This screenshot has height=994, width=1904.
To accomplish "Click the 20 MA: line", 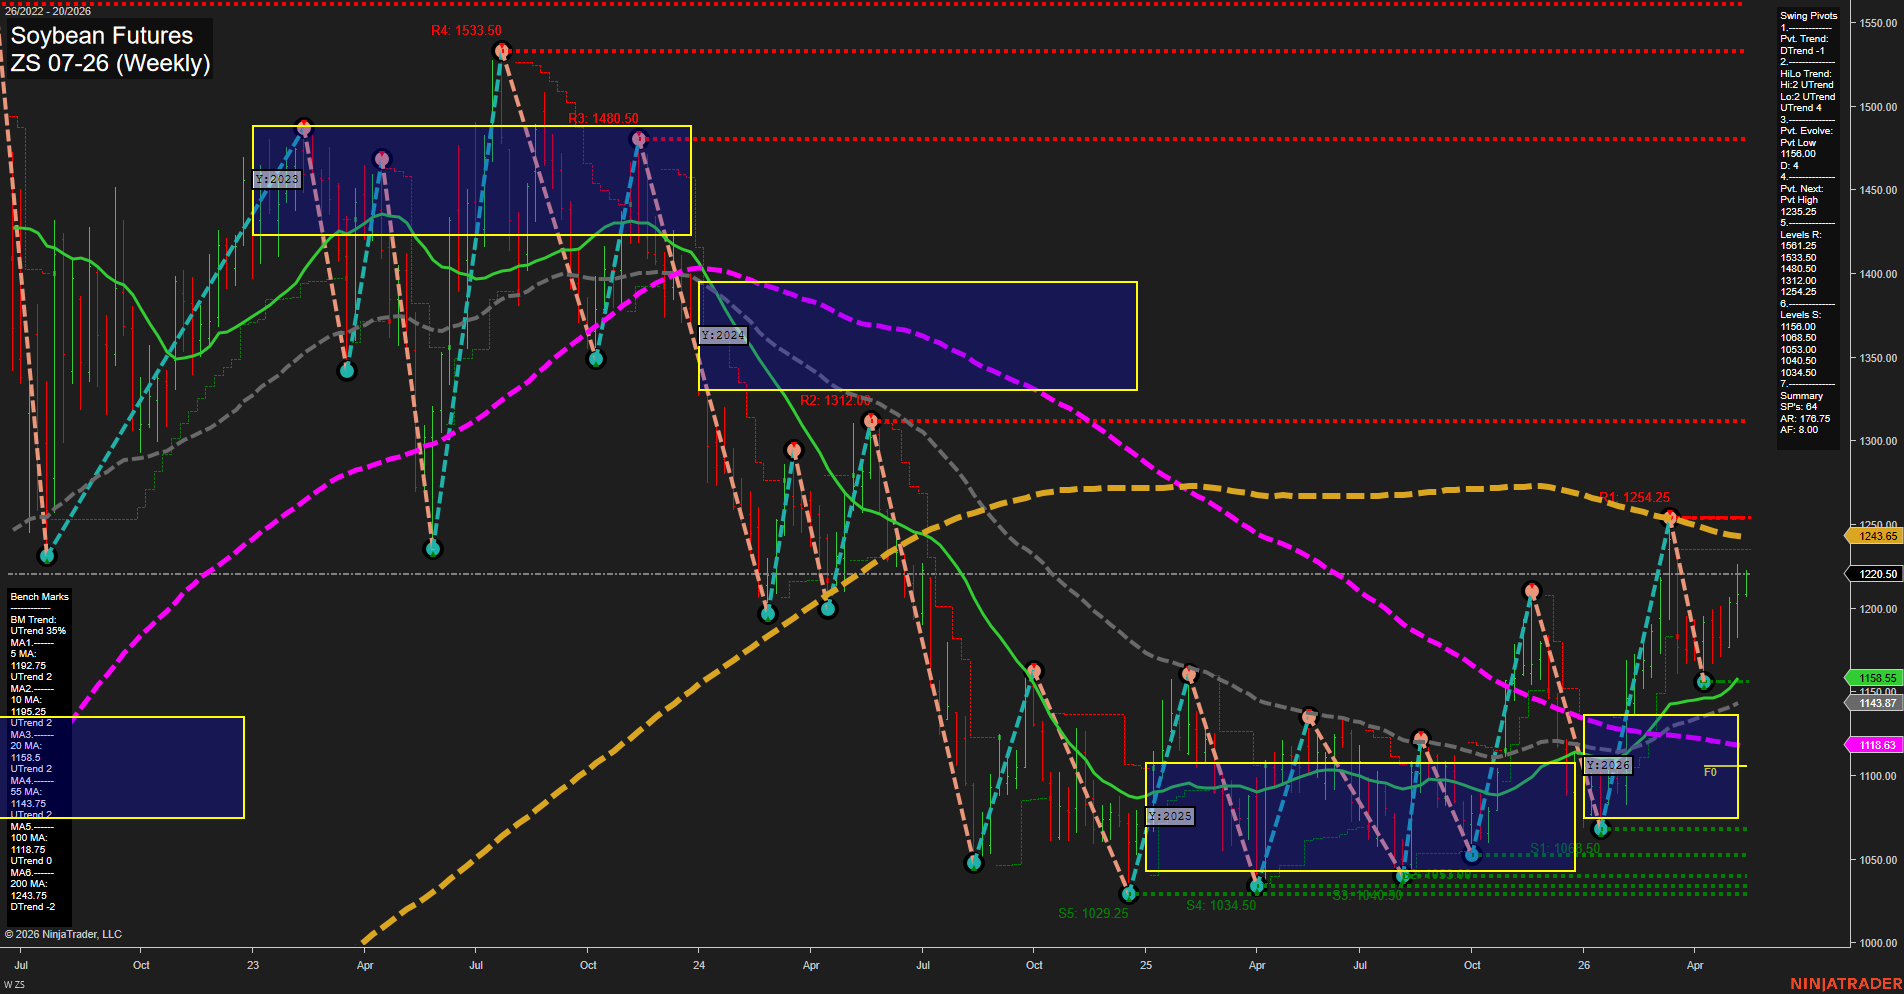I will click(26, 746).
